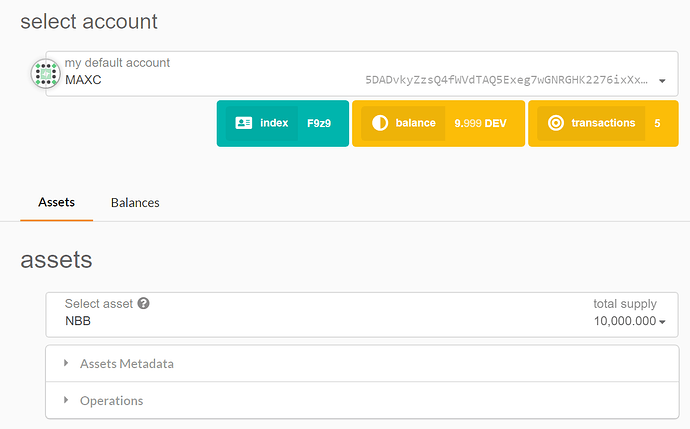Expand the Operations section
690x429 pixels.
tap(111, 401)
